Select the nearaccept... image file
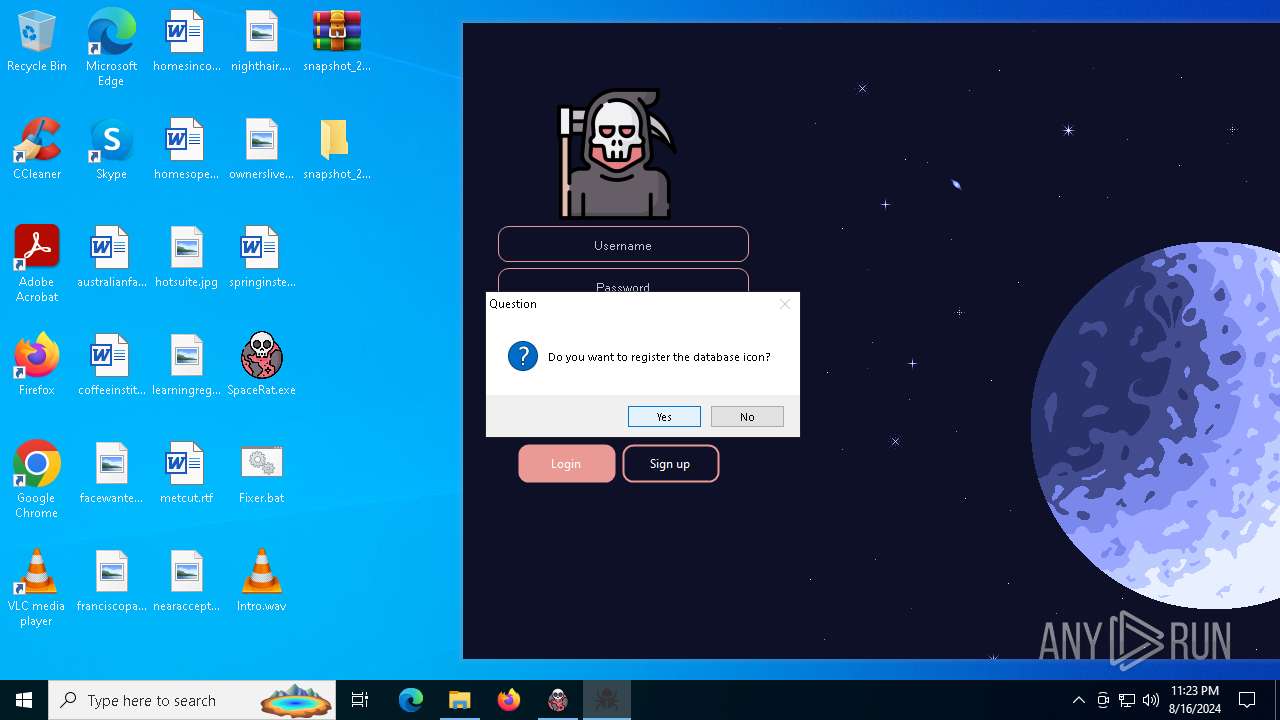The width and height of the screenshot is (1280, 720). click(186, 583)
